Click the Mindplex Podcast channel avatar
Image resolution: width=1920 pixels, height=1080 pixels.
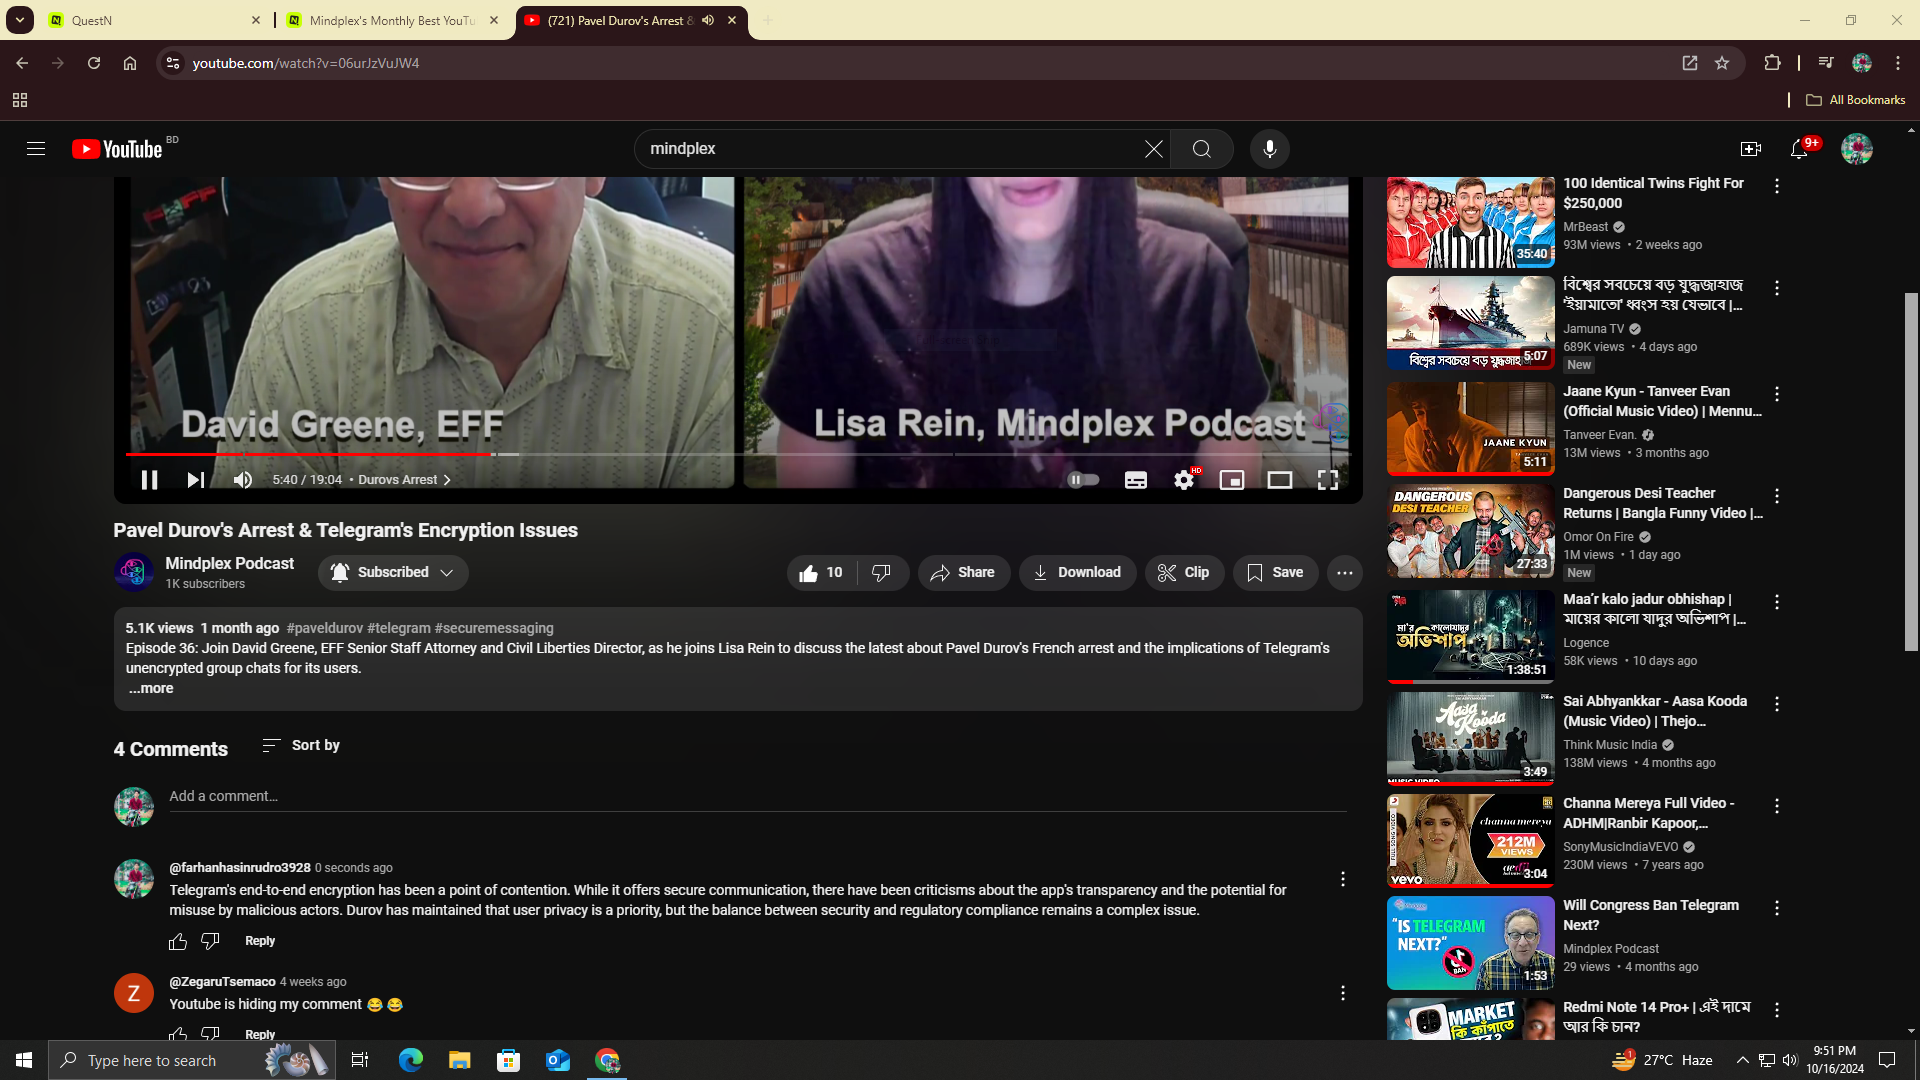[x=133, y=572]
